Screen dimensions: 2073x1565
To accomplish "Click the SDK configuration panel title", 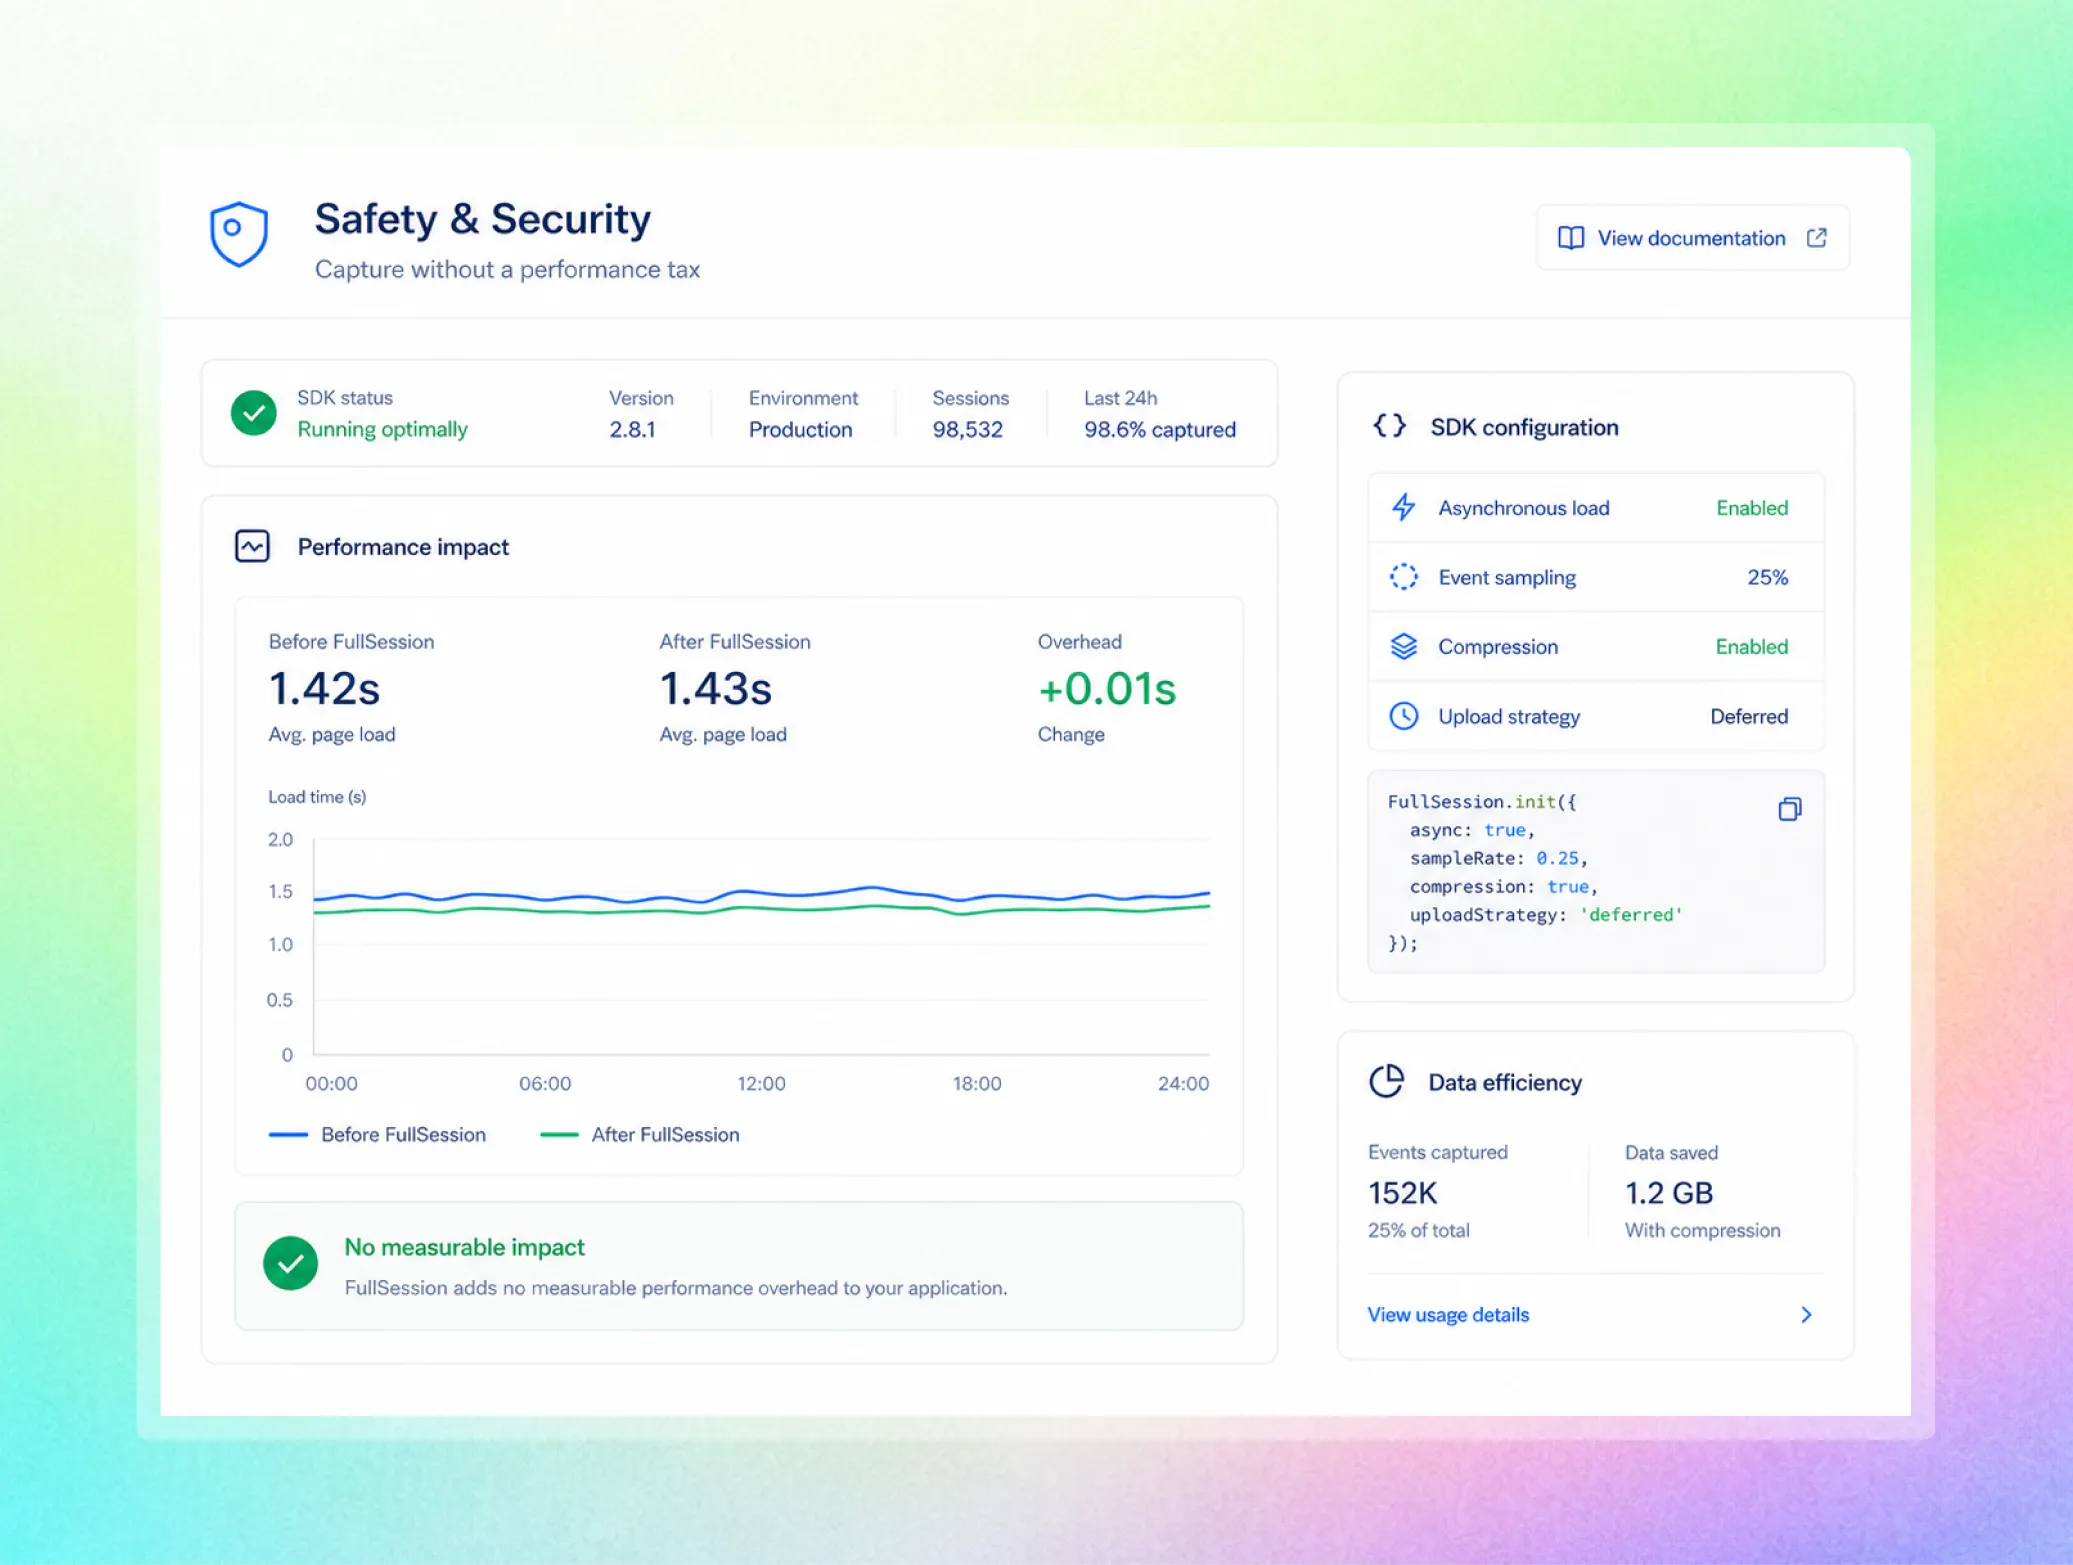I will (x=1524, y=427).
